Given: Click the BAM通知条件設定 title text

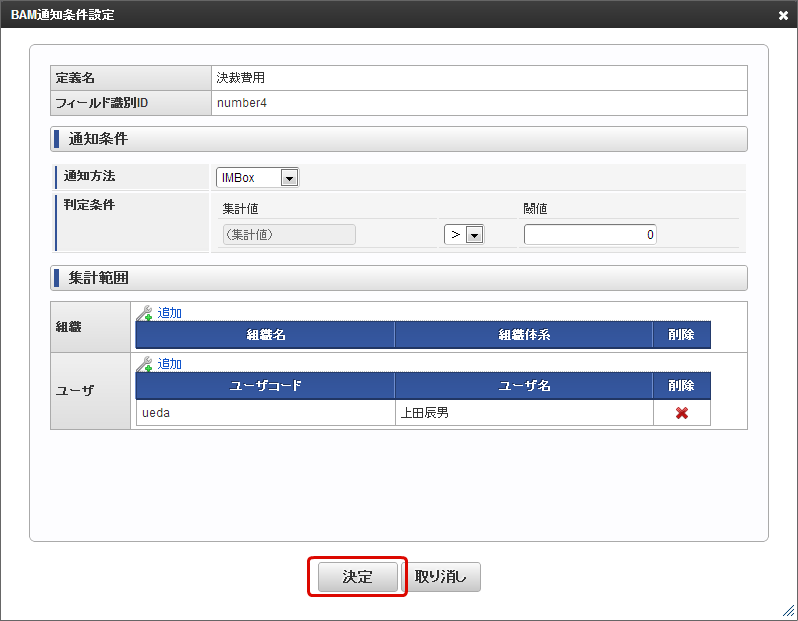Looking at the screenshot, I should coord(63,15).
